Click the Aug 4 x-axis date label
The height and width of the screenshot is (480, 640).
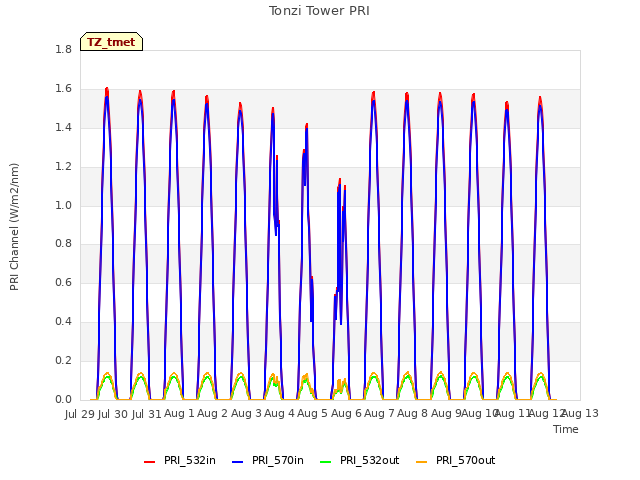pos(280,414)
